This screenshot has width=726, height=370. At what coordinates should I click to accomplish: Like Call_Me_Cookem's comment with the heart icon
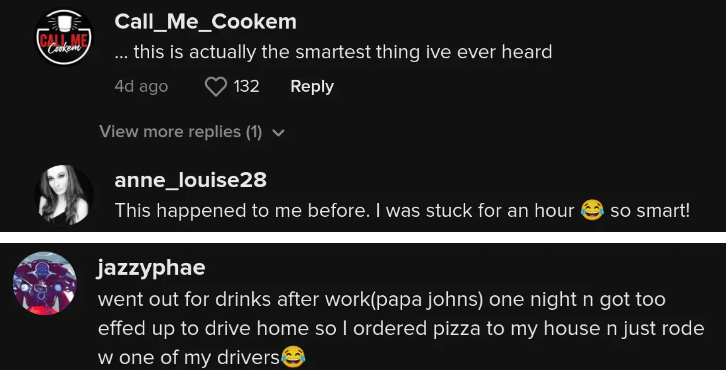click(x=216, y=87)
